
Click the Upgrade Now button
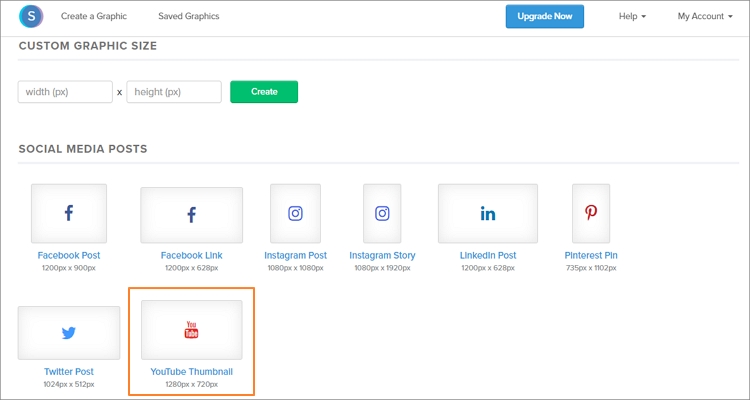pyautogui.click(x=545, y=16)
